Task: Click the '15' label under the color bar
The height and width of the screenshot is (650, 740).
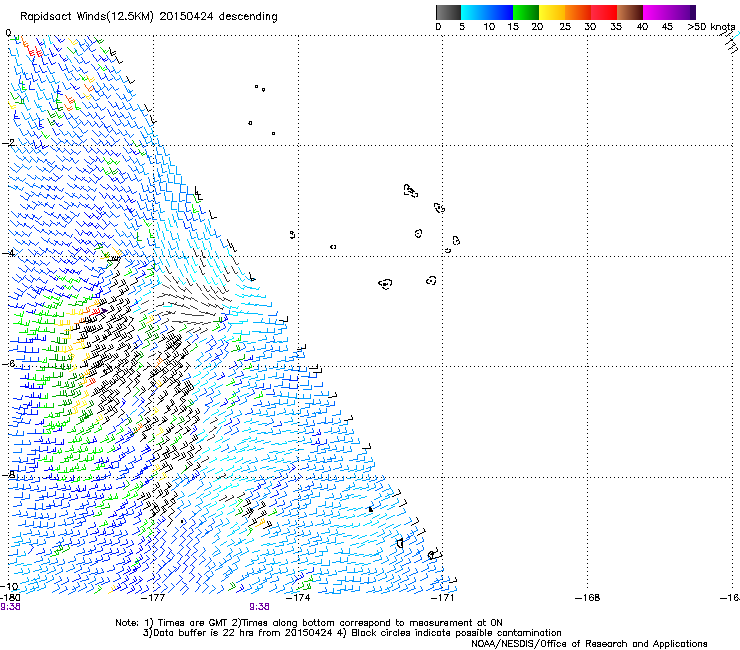Action: point(513,27)
